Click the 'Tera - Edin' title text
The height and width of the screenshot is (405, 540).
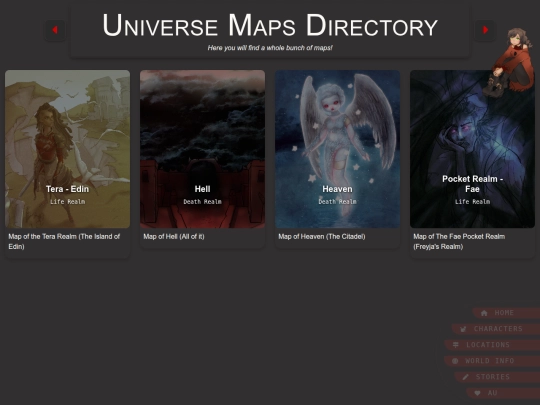click(68, 189)
